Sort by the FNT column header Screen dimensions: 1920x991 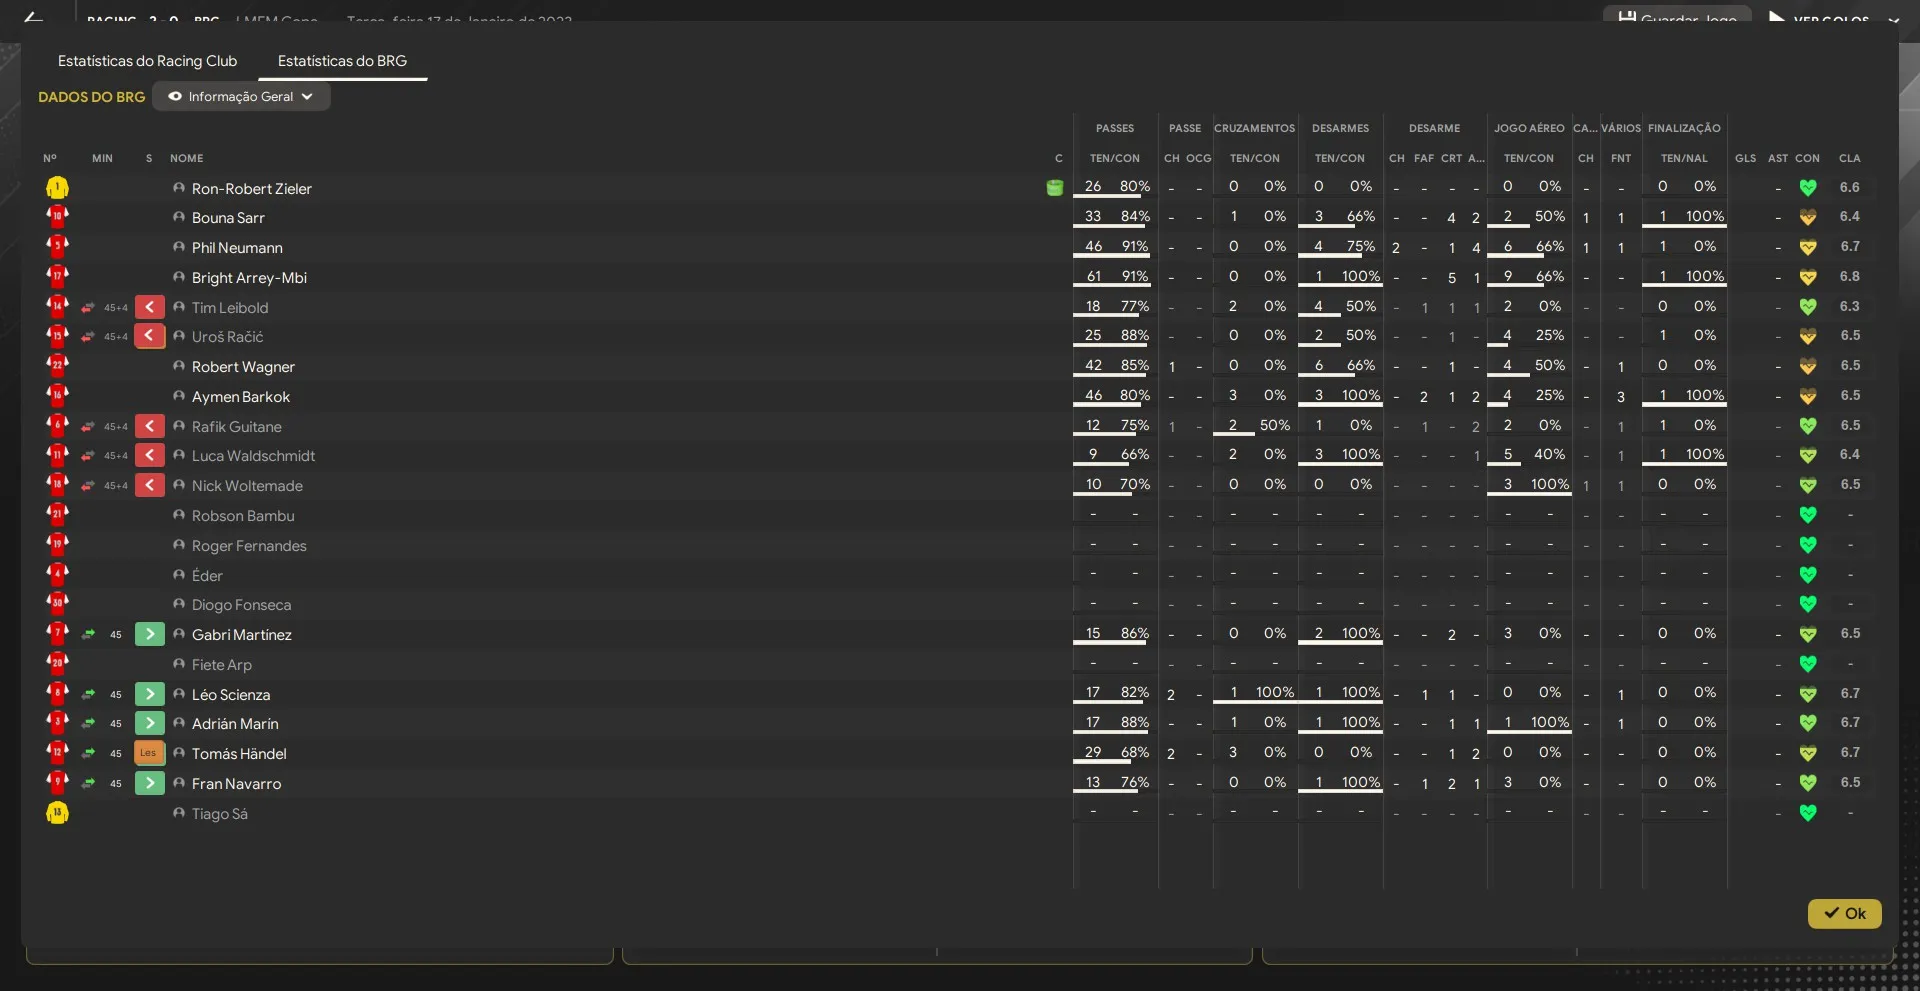click(x=1621, y=158)
